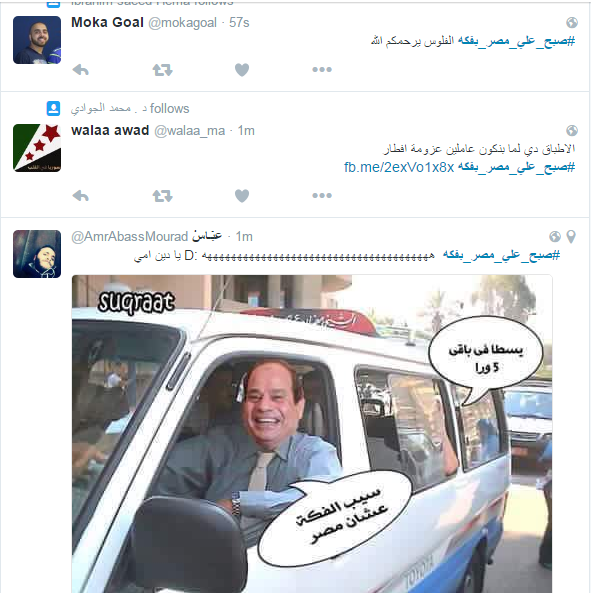Reply to walaa awad's tweet

81,196
